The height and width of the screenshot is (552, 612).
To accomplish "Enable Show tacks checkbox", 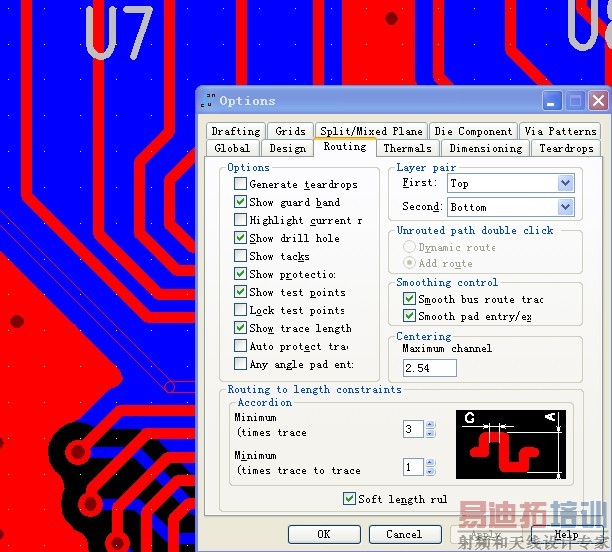I will [x=240, y=255].
